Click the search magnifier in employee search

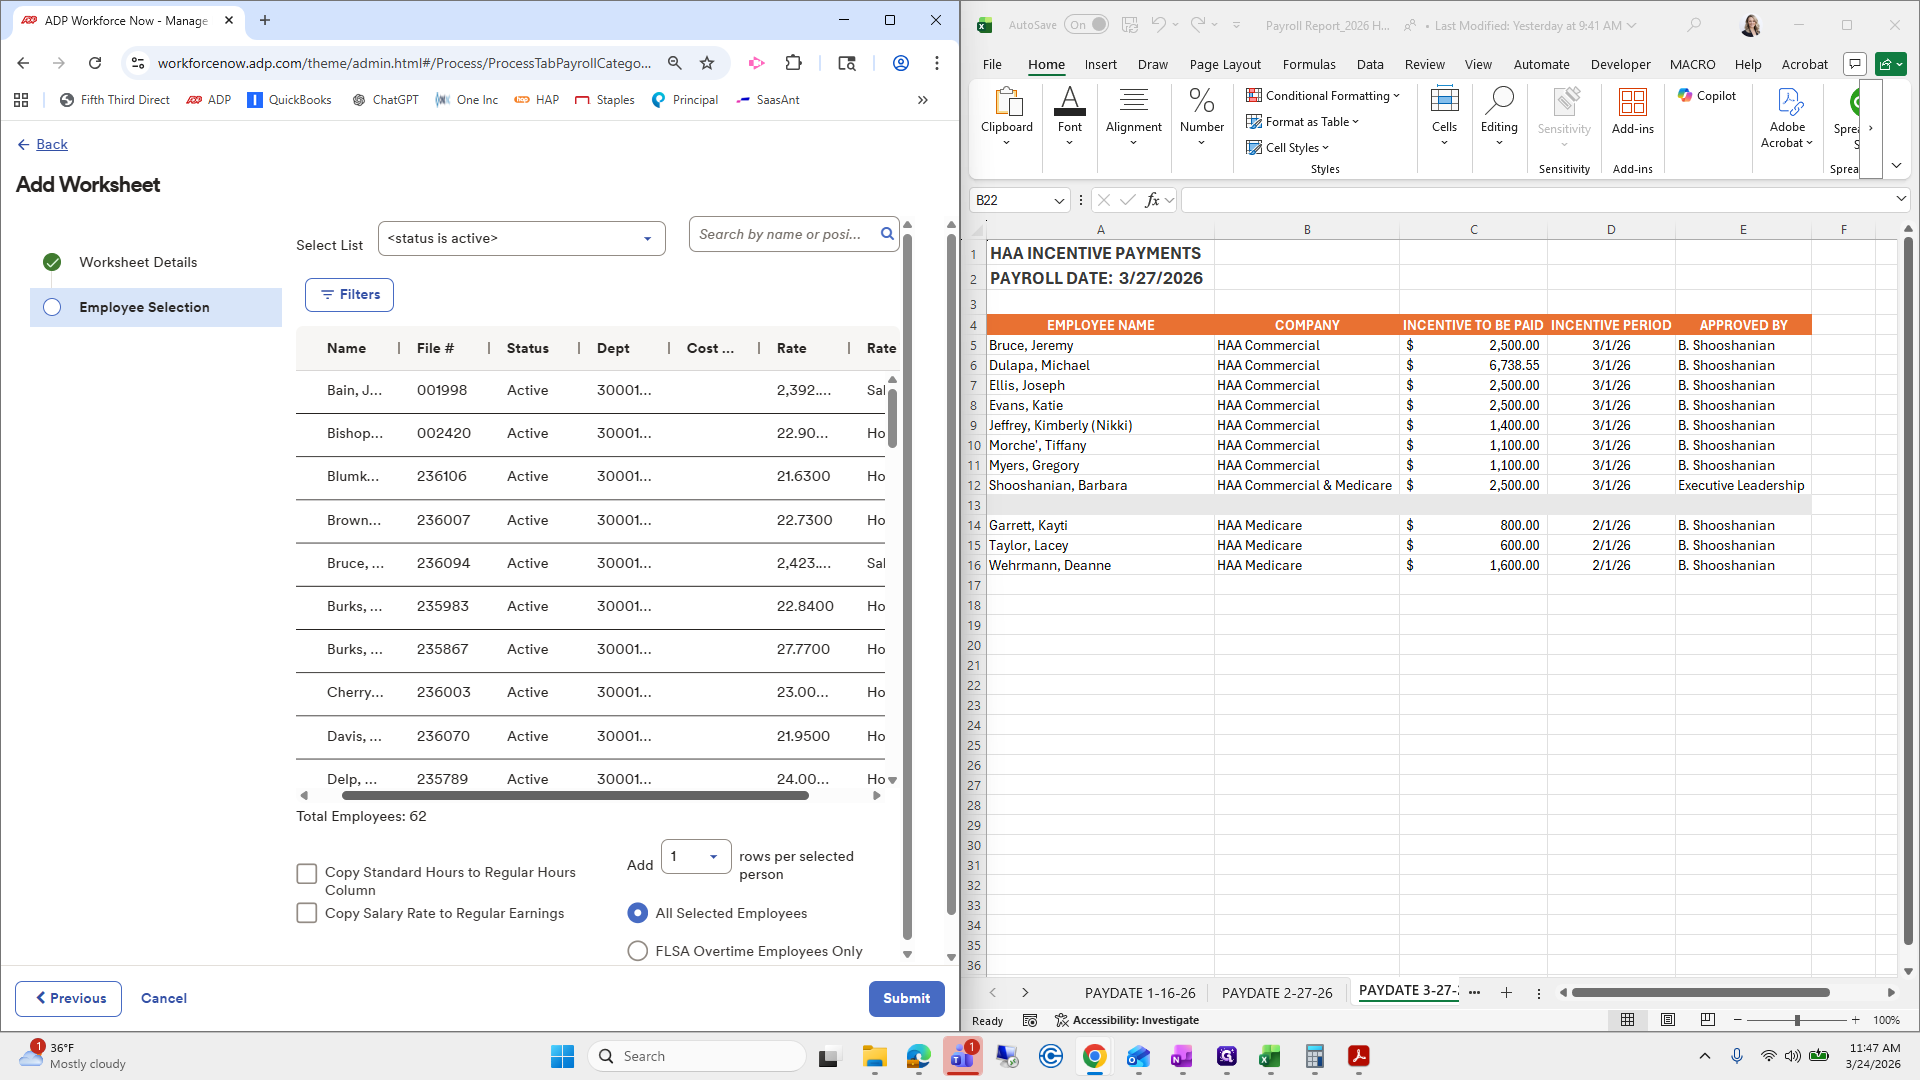coord(886,234)
